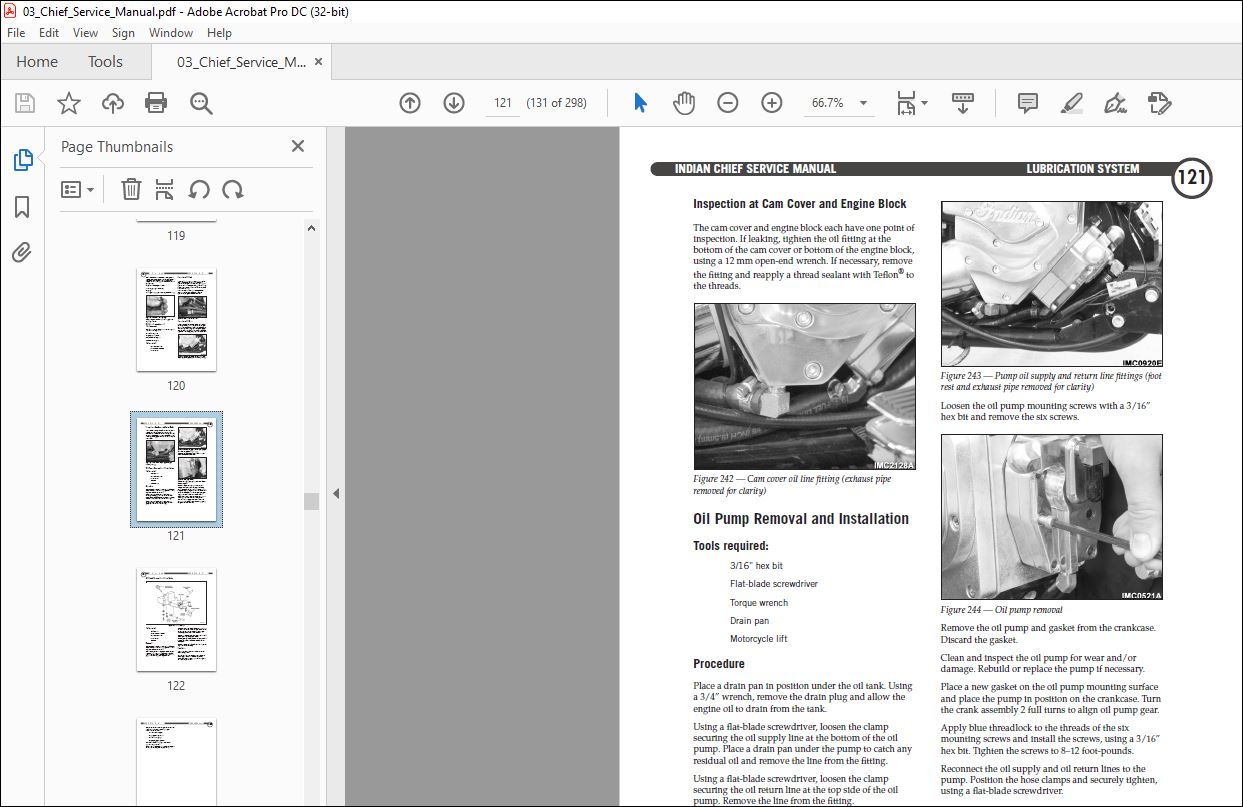
Task: Click the 'Motorcycle lift' list item
Action: (758, 639)
